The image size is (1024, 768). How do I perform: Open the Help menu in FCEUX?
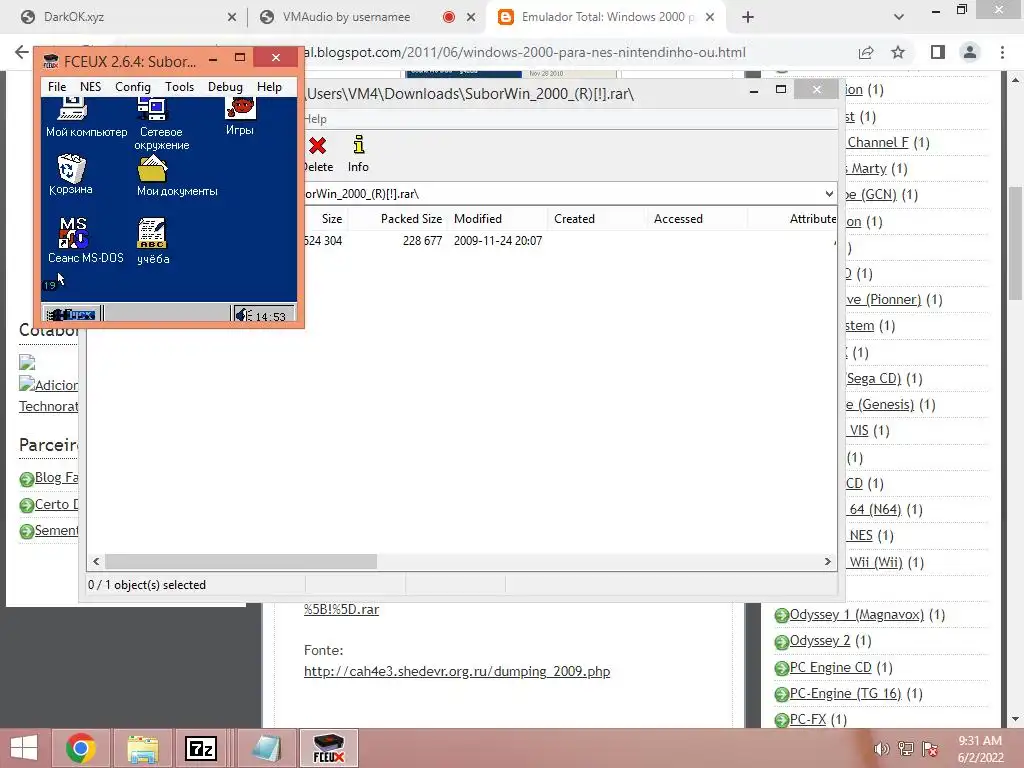tap(269, 87)
